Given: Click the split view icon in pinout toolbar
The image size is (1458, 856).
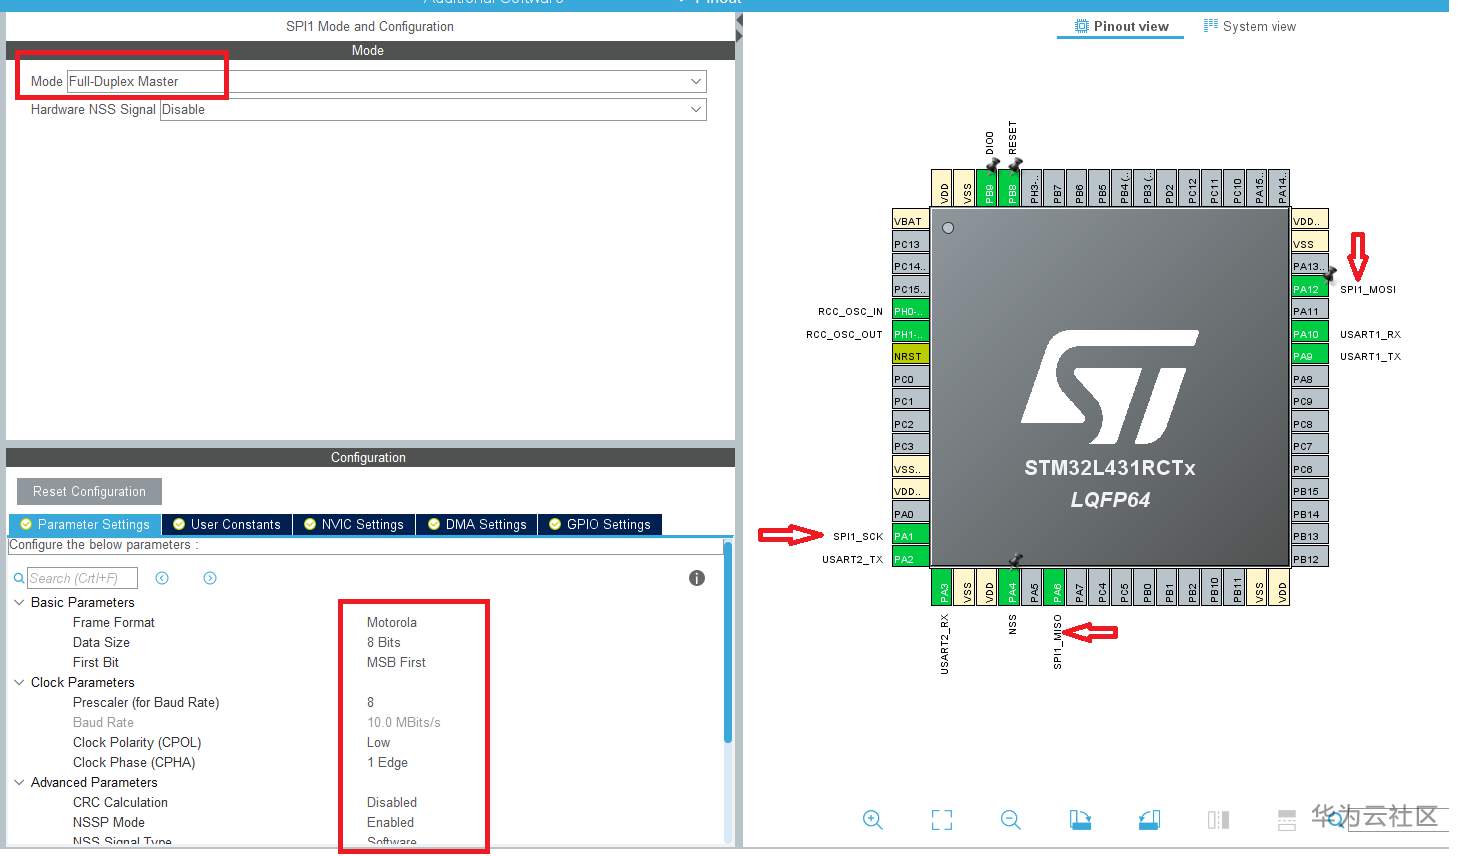Looking at the screenshot, I should pos(1218,820).
